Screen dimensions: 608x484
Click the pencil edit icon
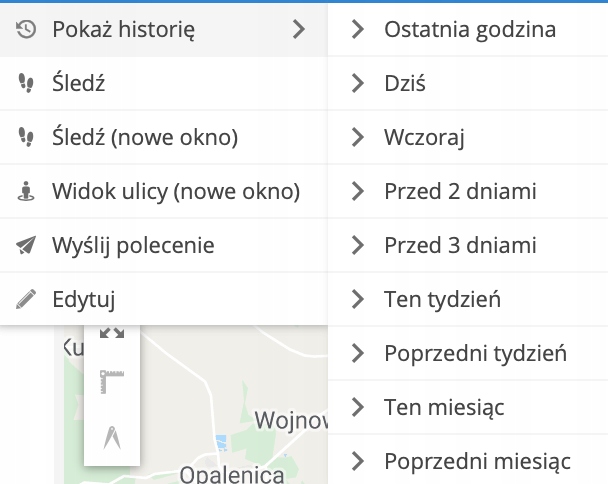26,299
